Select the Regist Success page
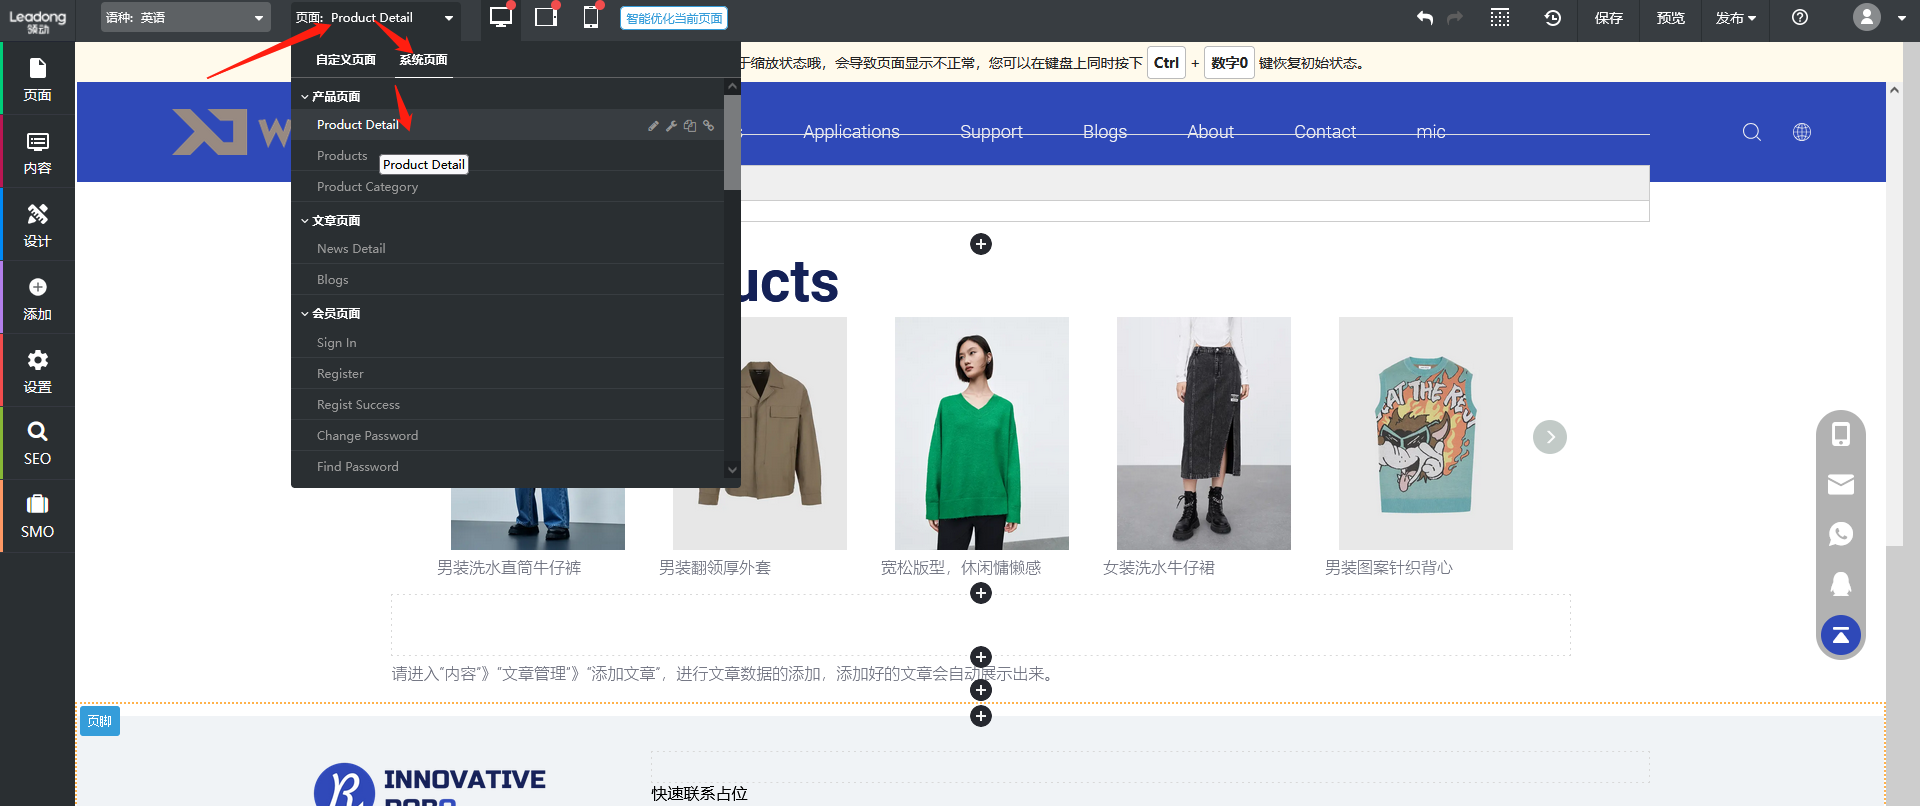 coord(508,405)
